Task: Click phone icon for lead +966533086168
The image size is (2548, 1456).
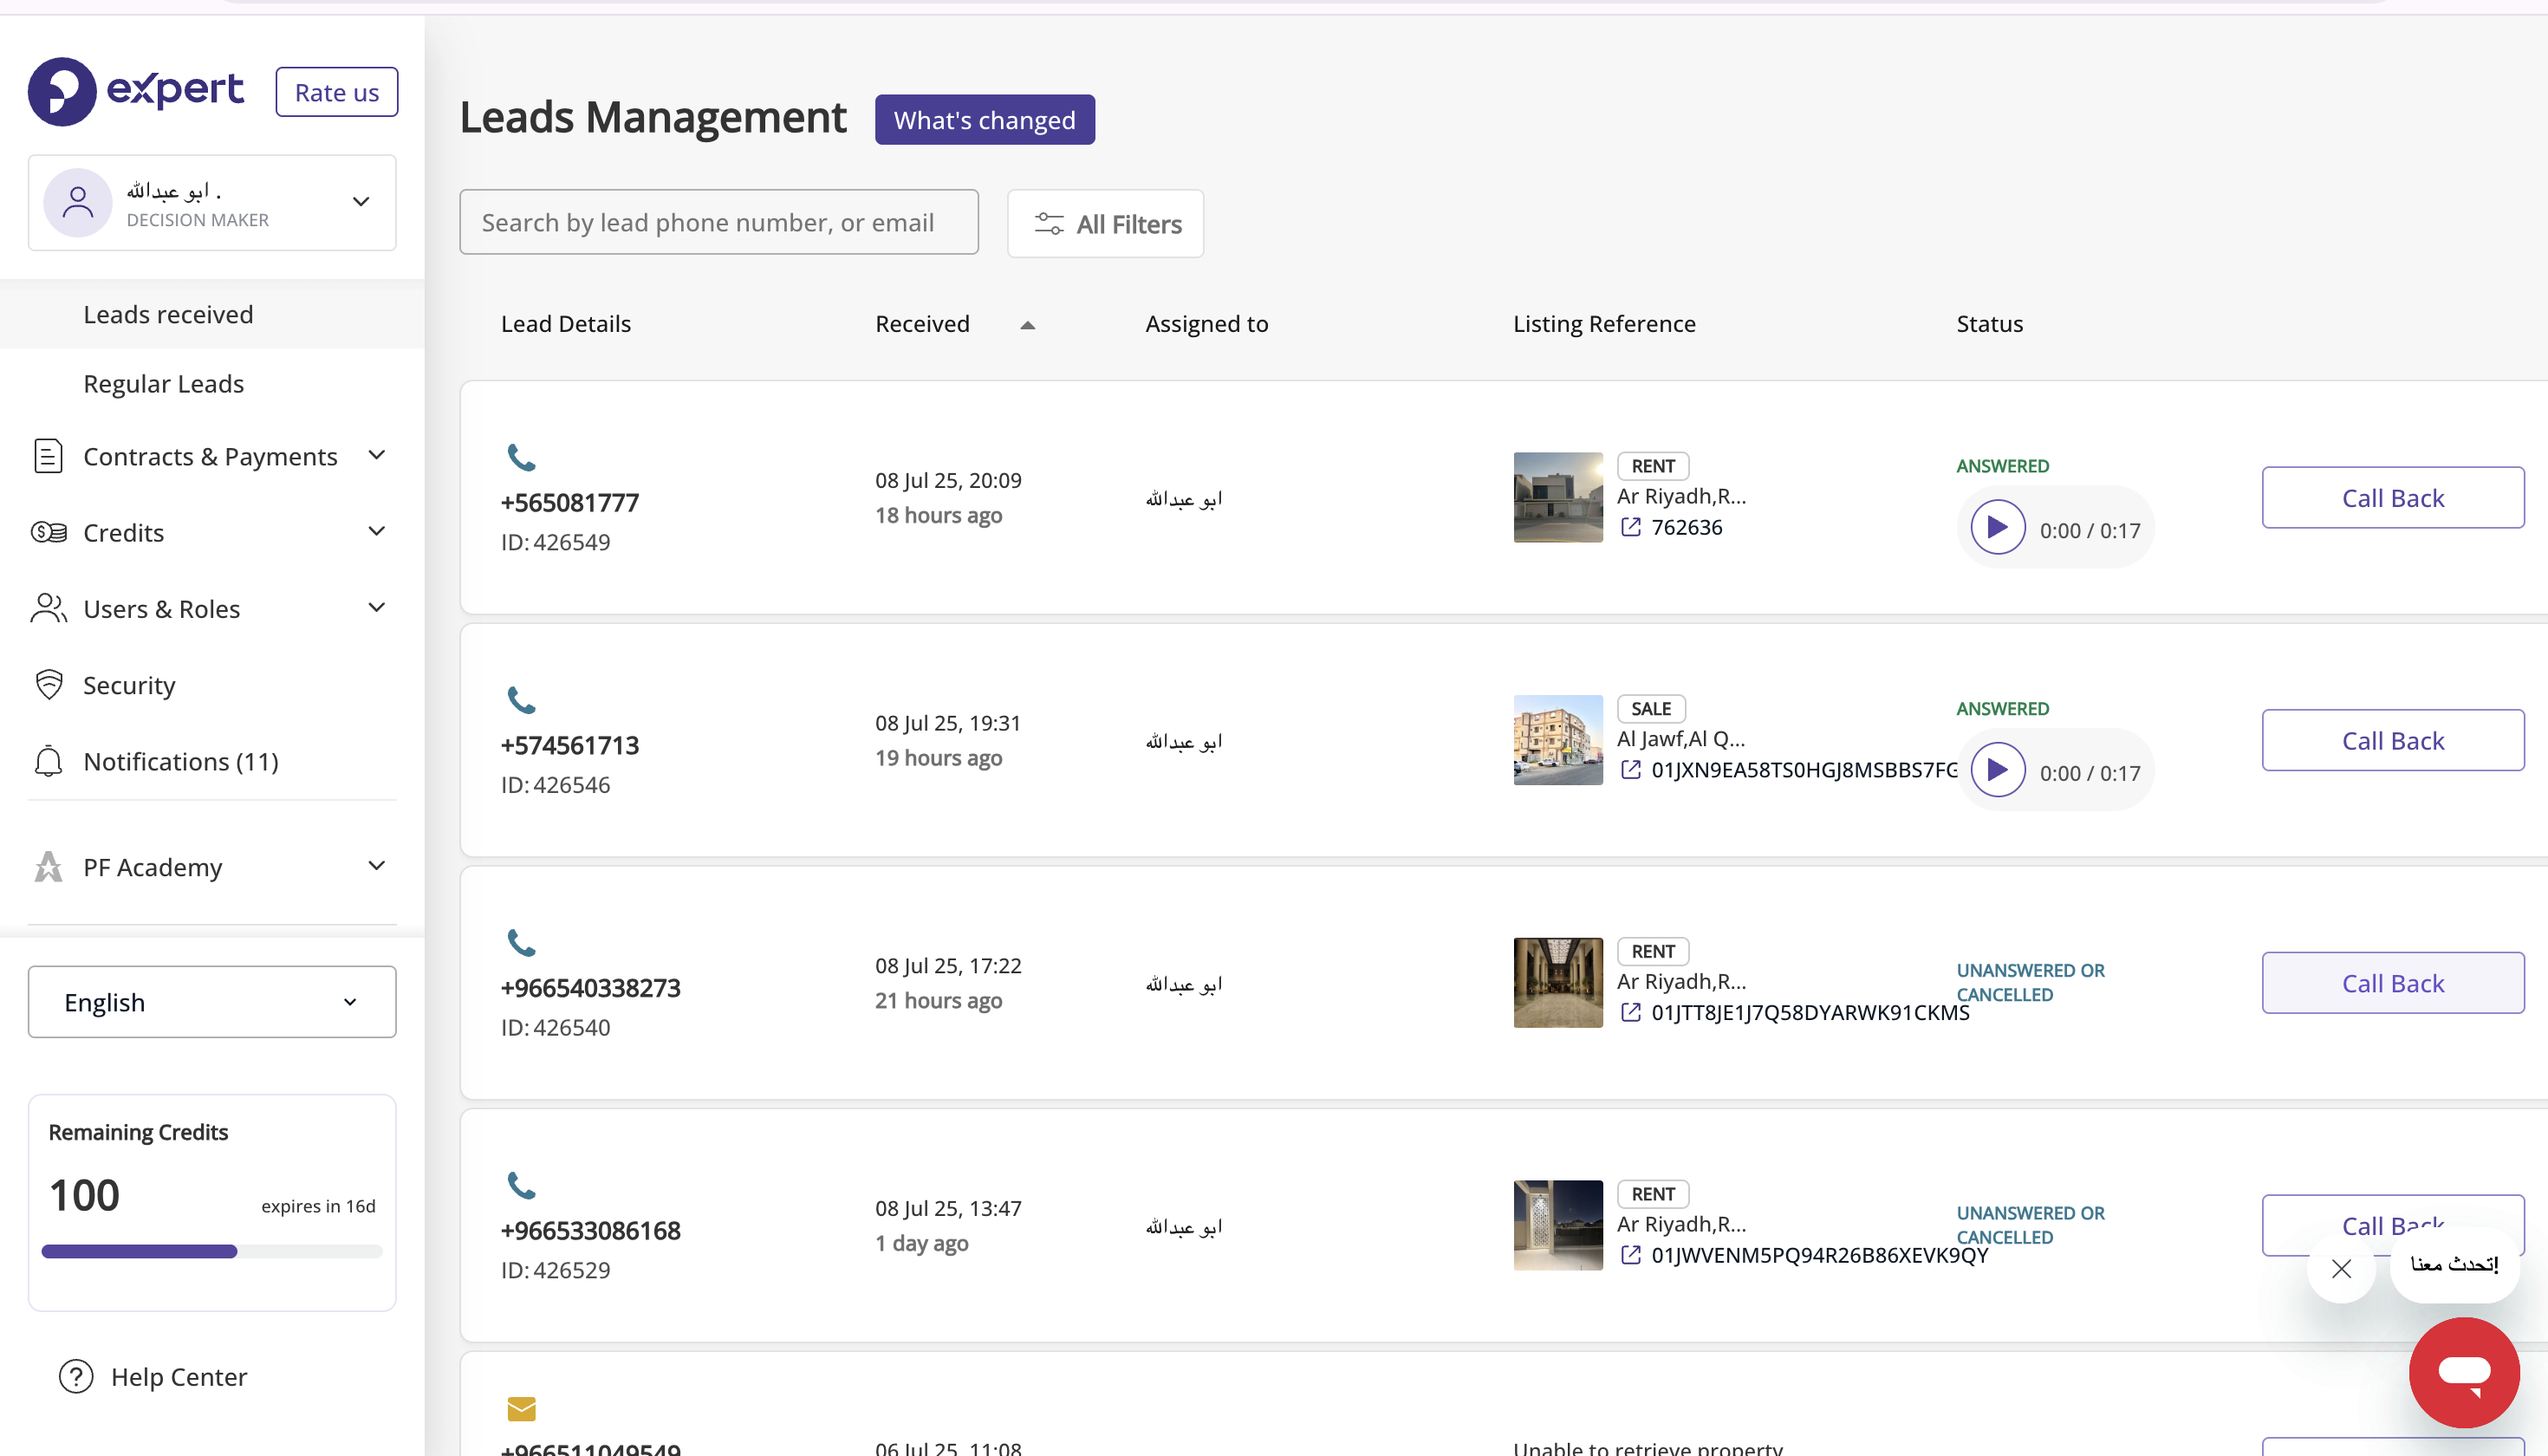Action: tap(521, 1186)
